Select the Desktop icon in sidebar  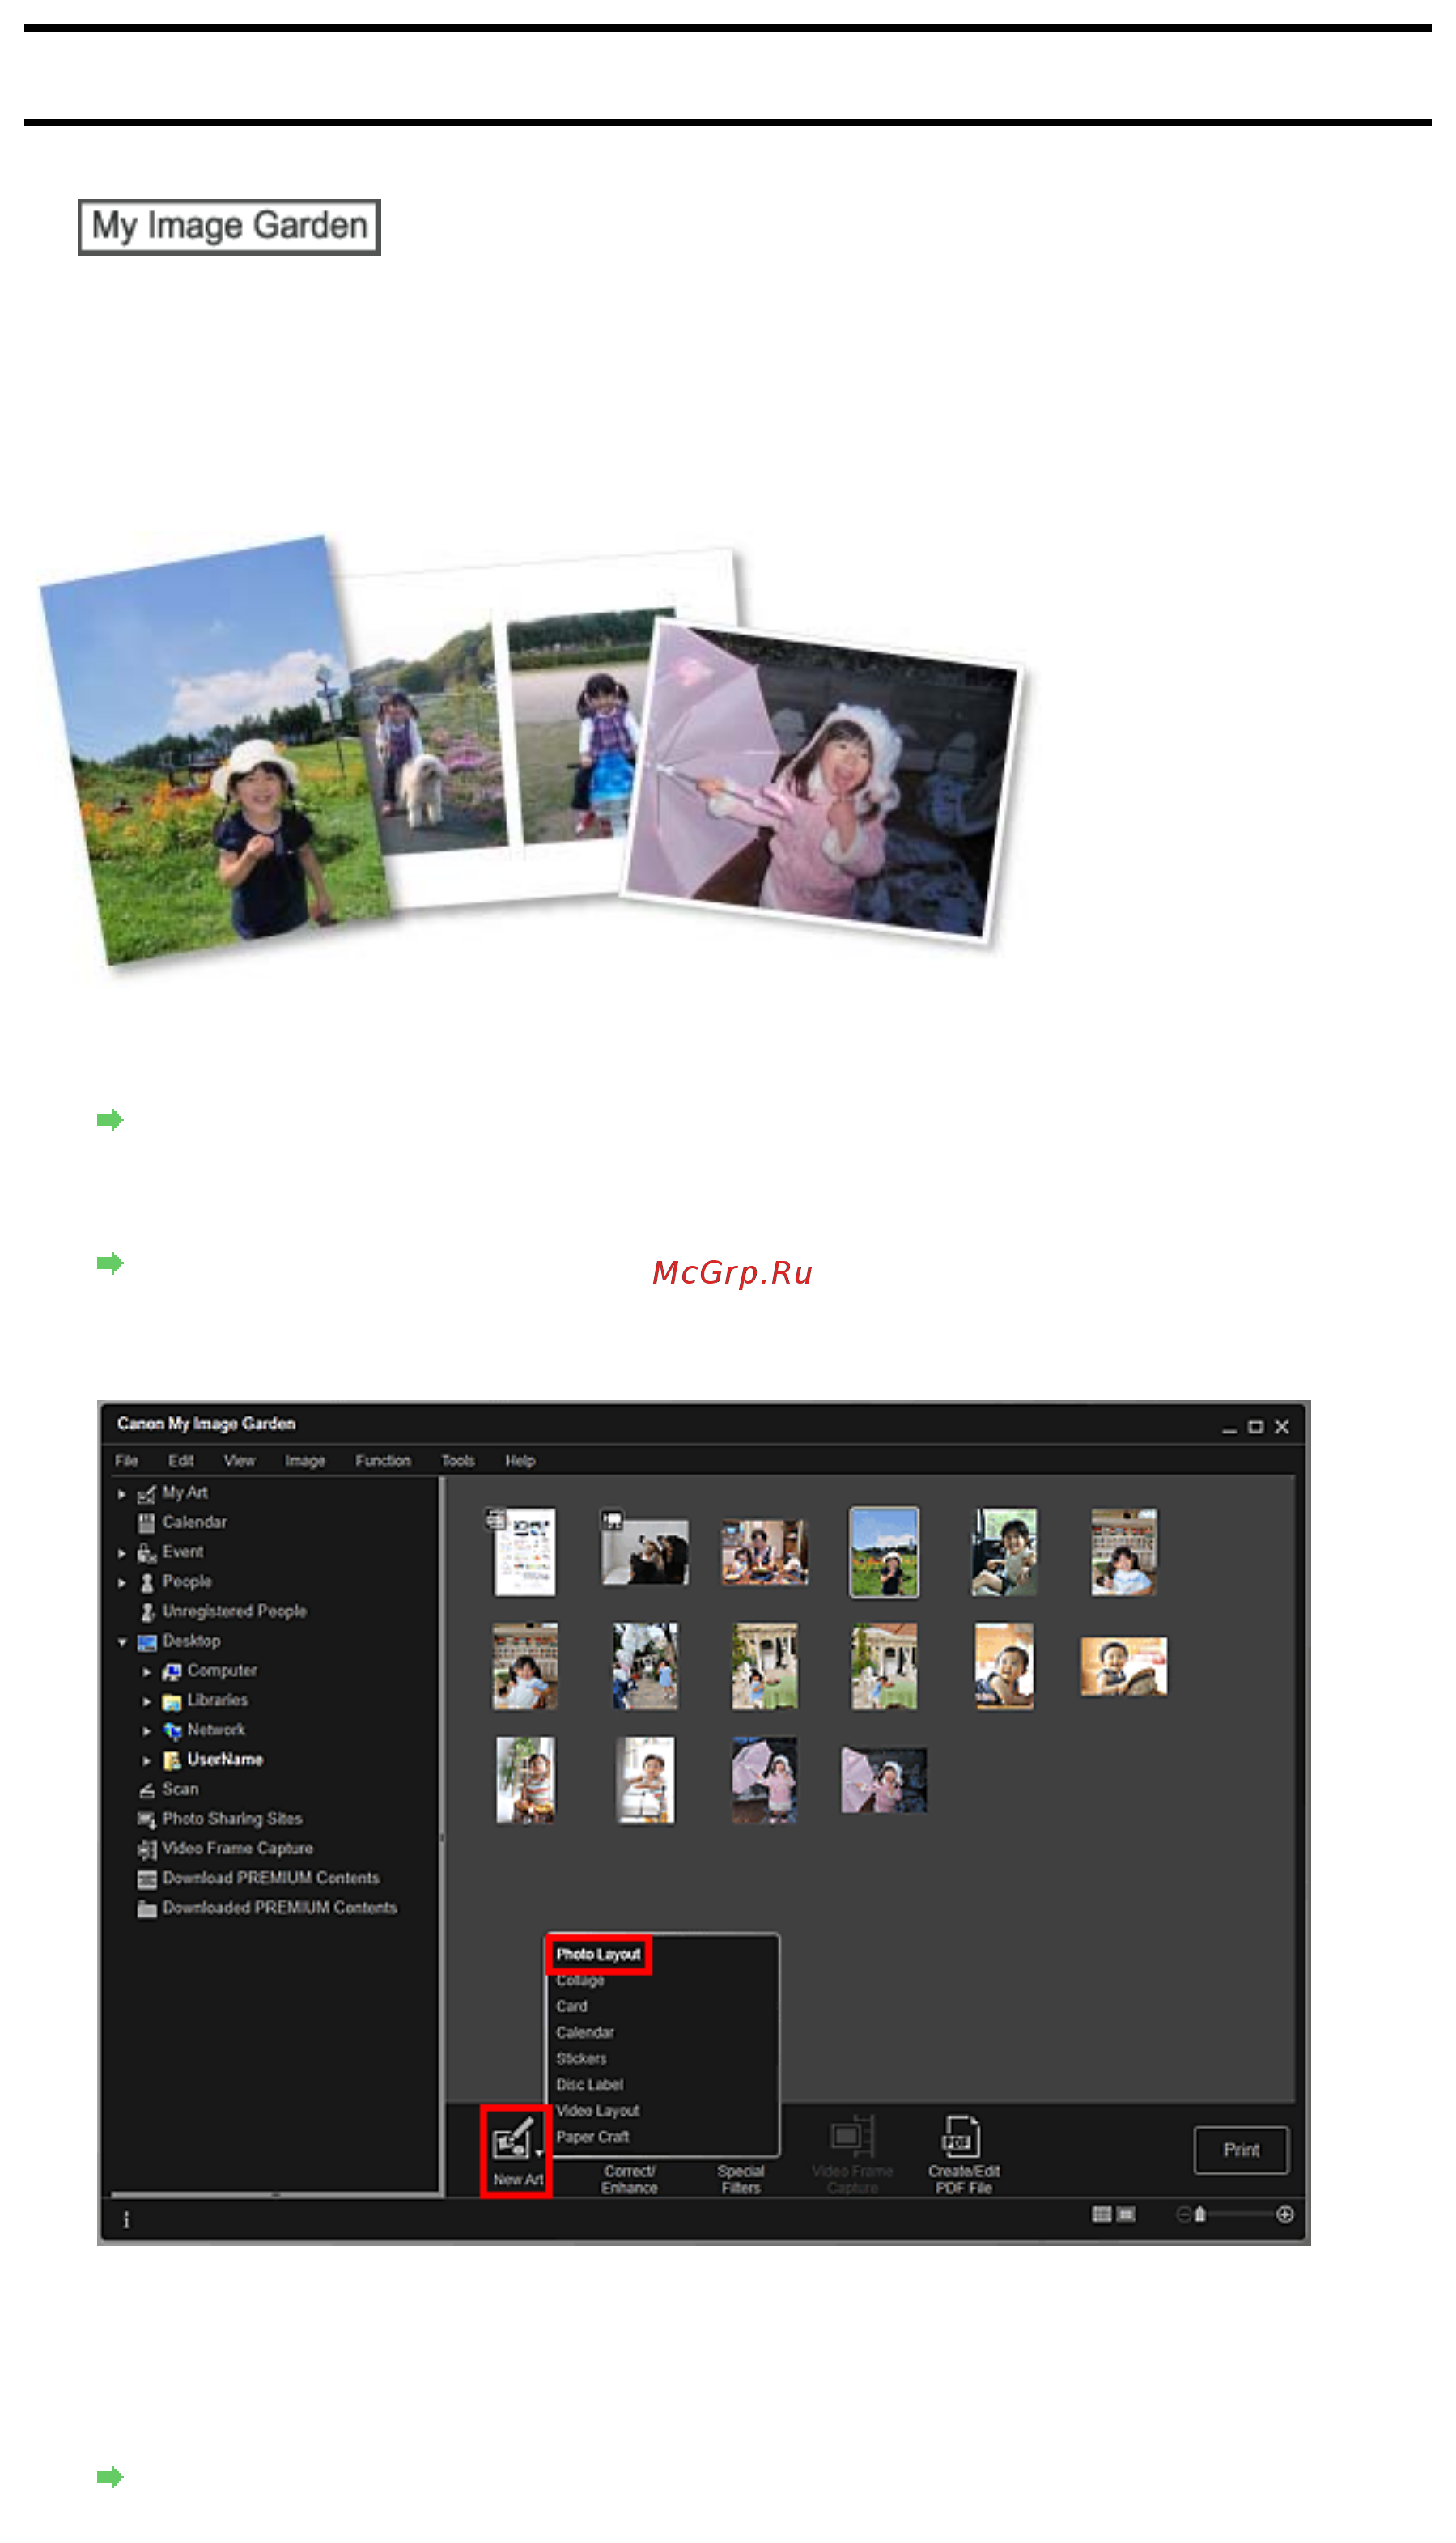click(x=147, y=1643)
